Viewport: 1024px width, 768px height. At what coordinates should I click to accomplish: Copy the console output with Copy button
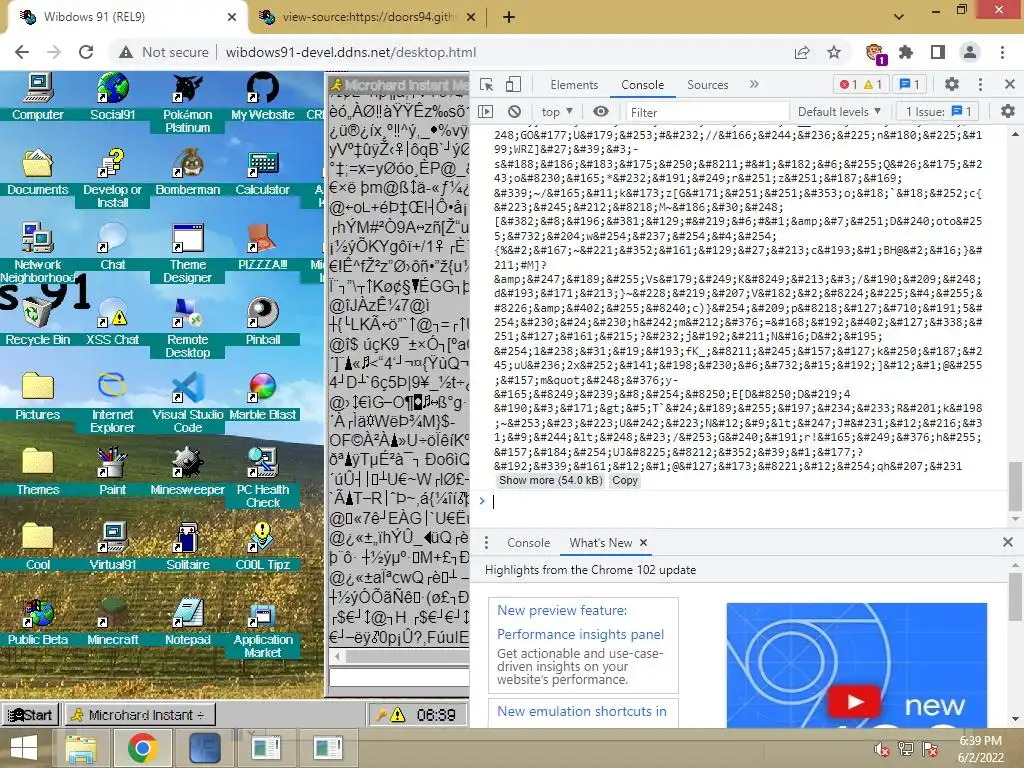point(624,481)
